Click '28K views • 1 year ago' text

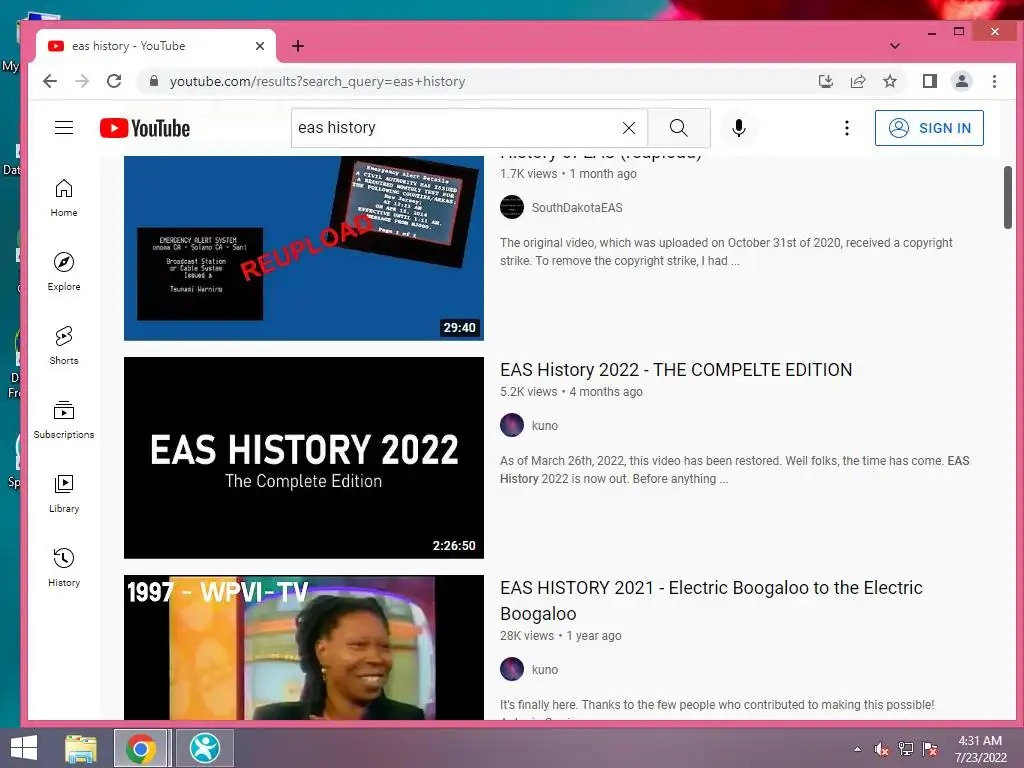point(561,635)
